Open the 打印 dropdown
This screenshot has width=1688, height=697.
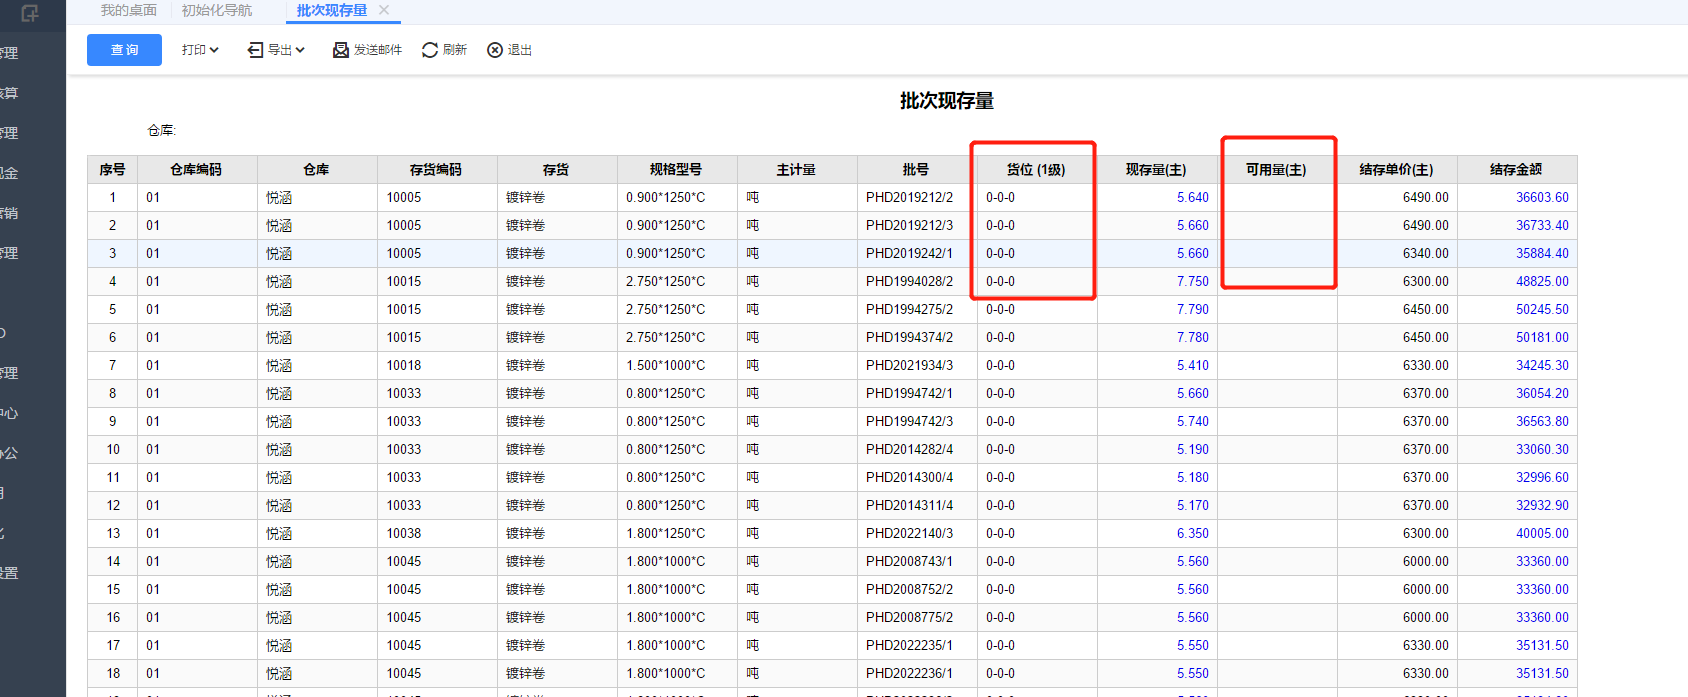tap(200, 50)
